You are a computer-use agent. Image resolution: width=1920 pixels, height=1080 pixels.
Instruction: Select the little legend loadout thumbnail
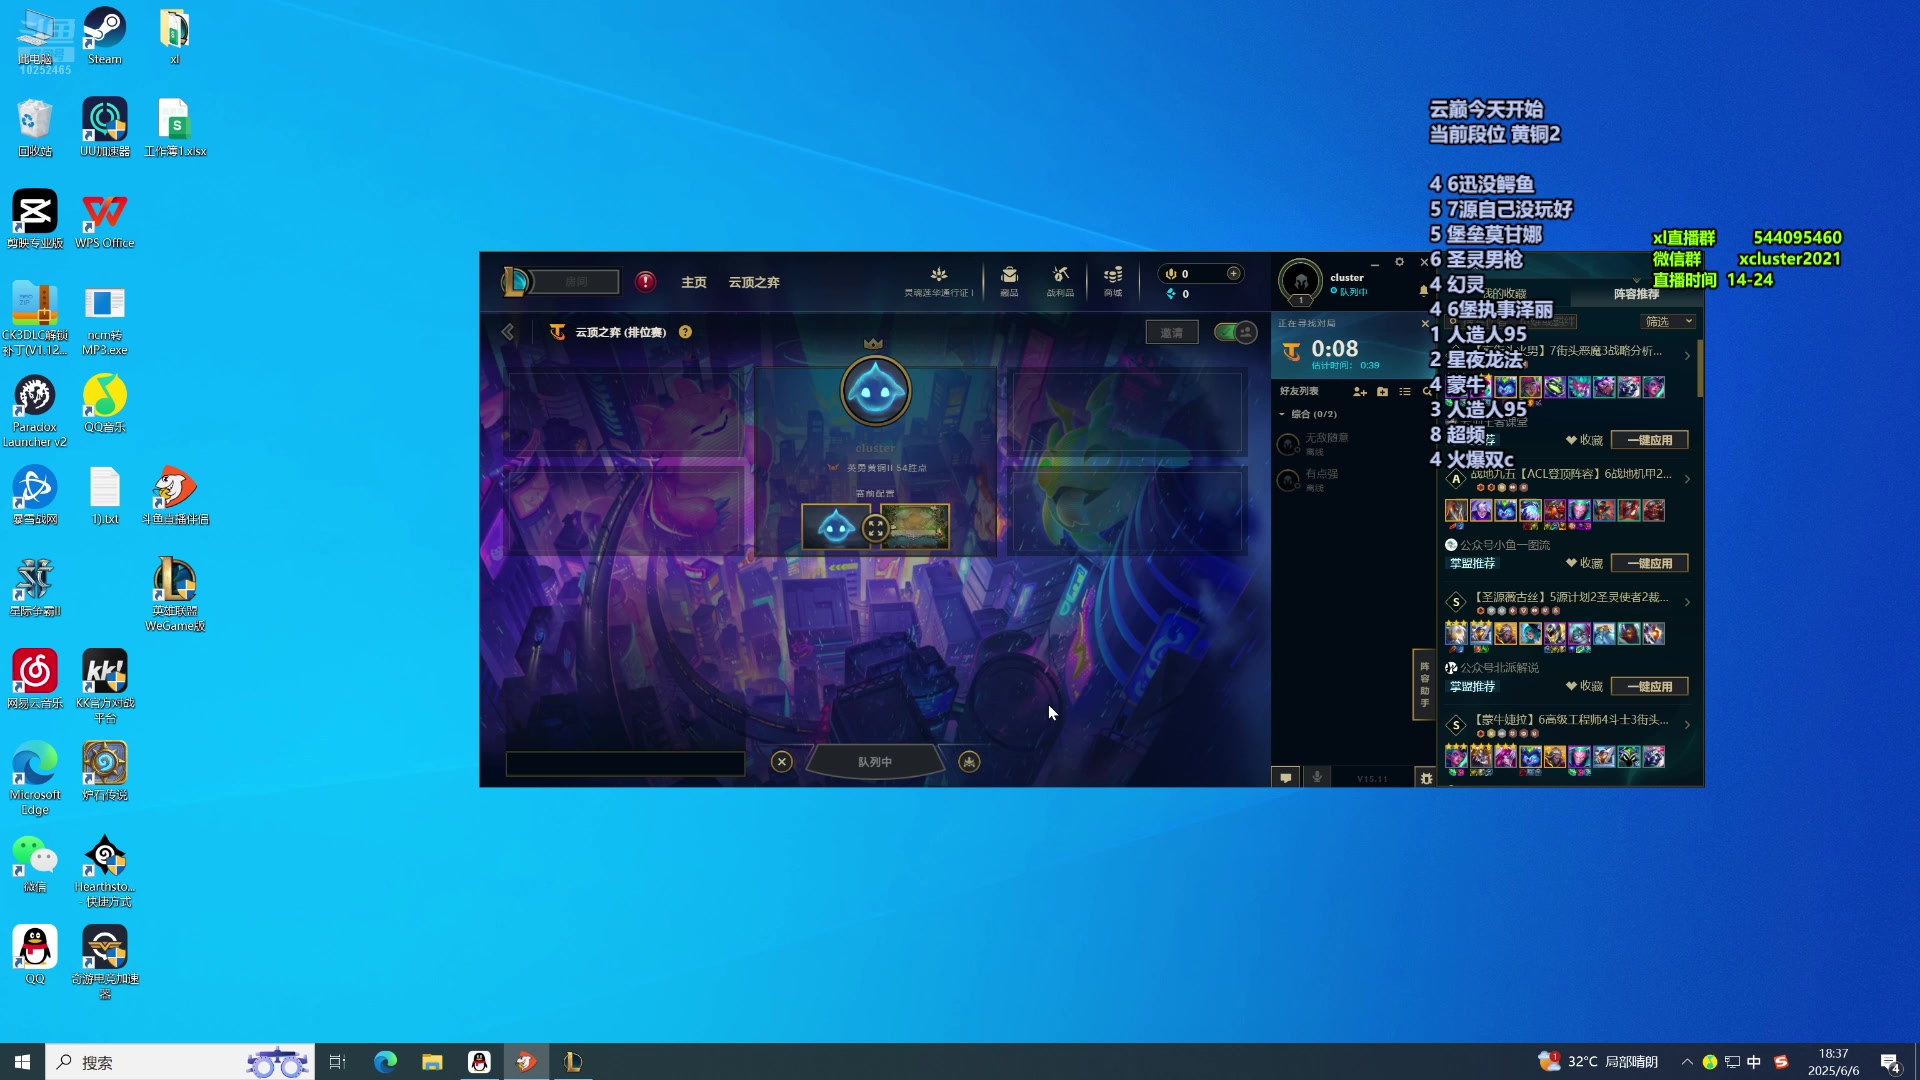[835, 527]
